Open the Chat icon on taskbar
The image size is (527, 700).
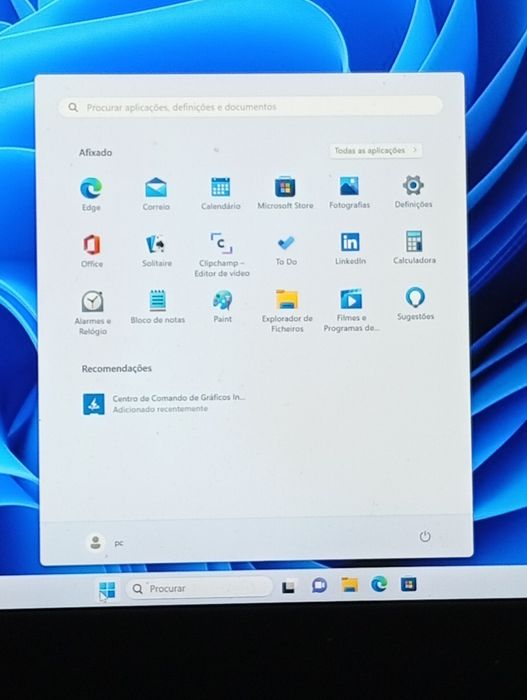(319, 585)
